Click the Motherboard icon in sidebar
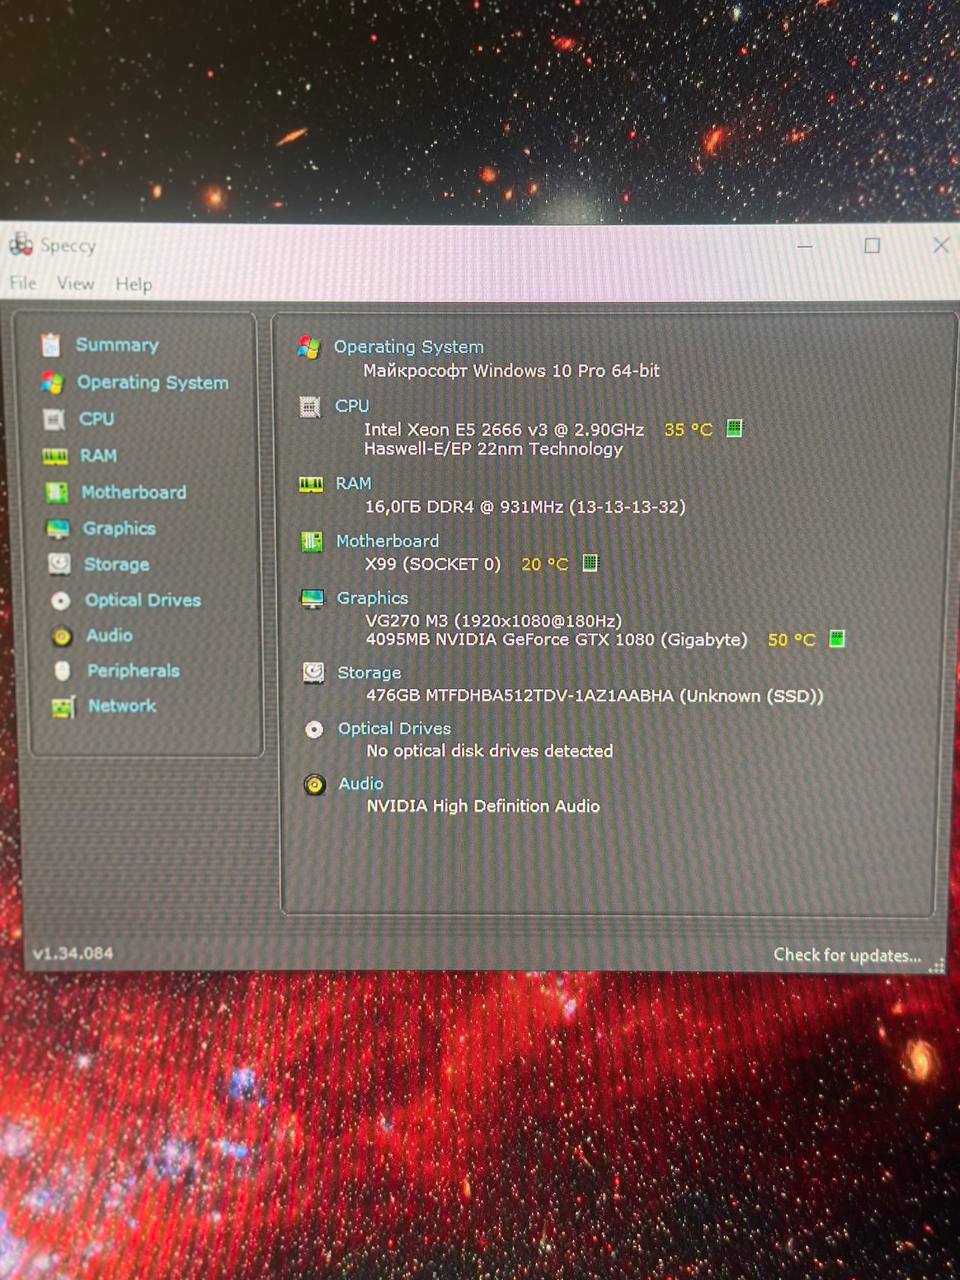The width and height of the screenshot is (960, 1280). 57,492
